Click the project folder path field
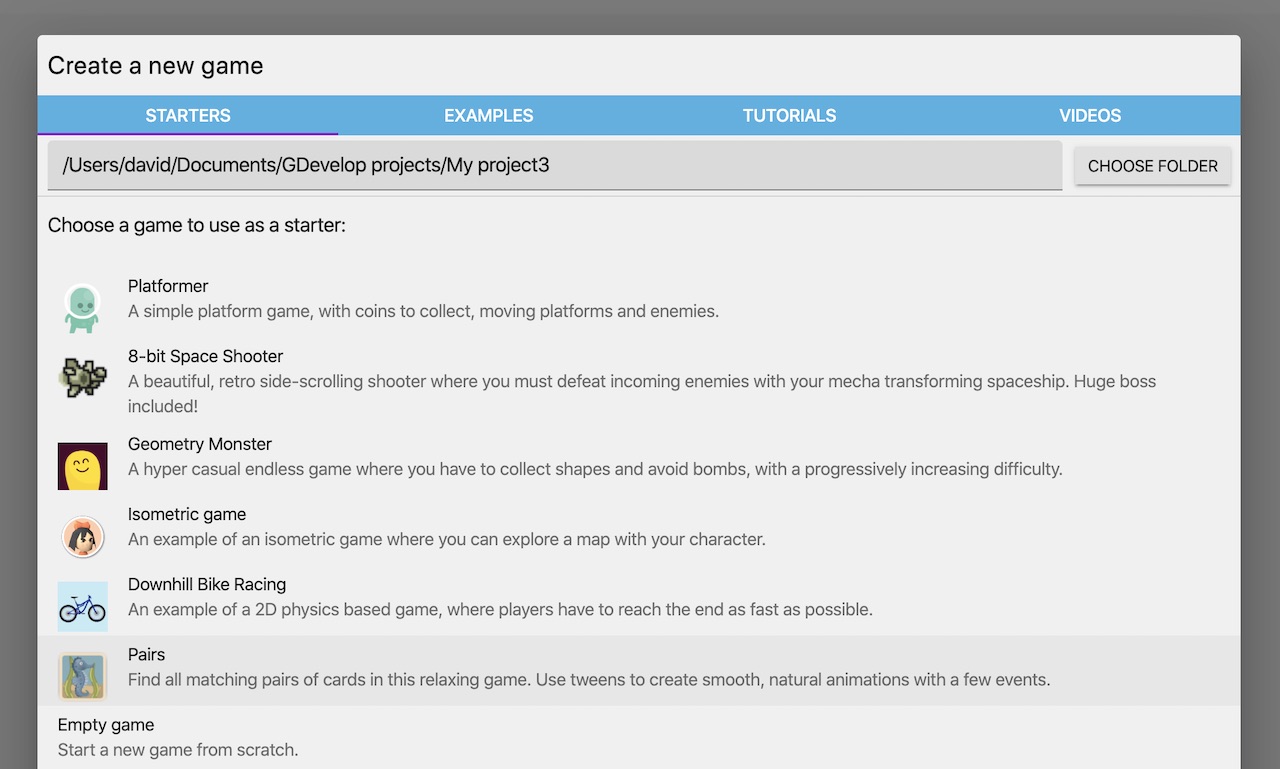Screen dimensions: 1280x769 (x=554, y=165)
